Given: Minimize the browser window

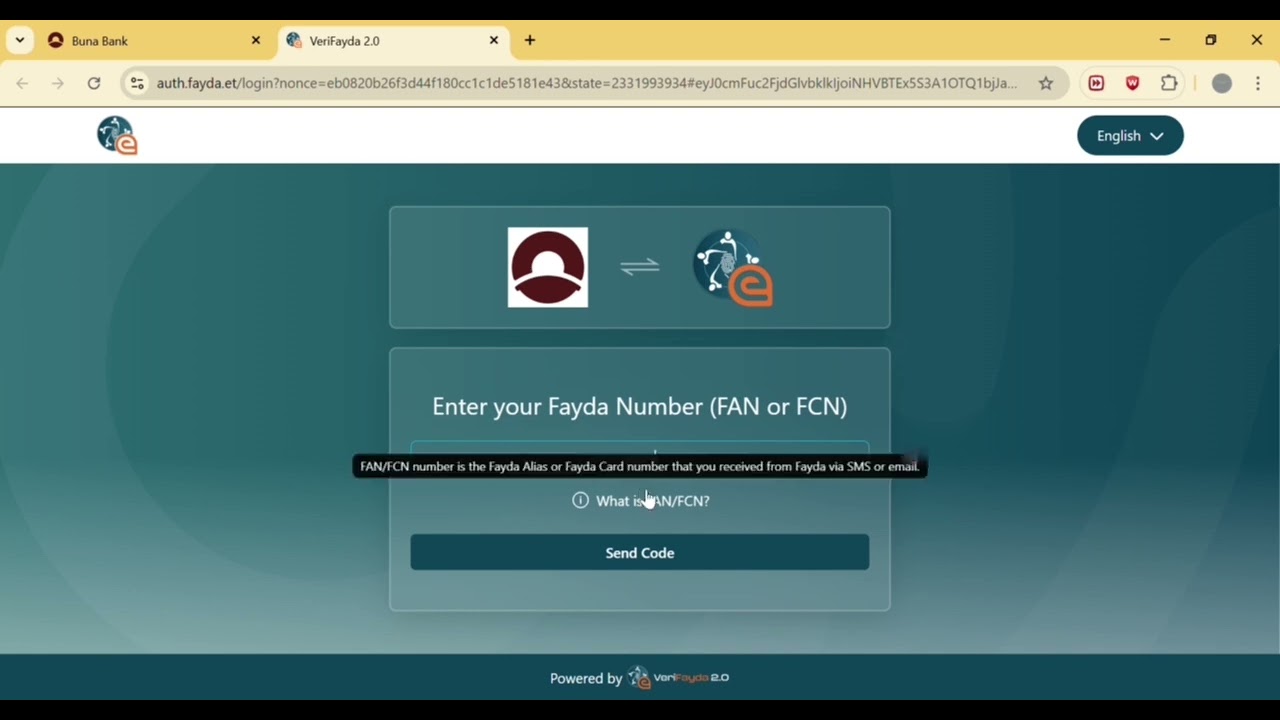Looking at the screenshot, I should [x=1165, y=41].
